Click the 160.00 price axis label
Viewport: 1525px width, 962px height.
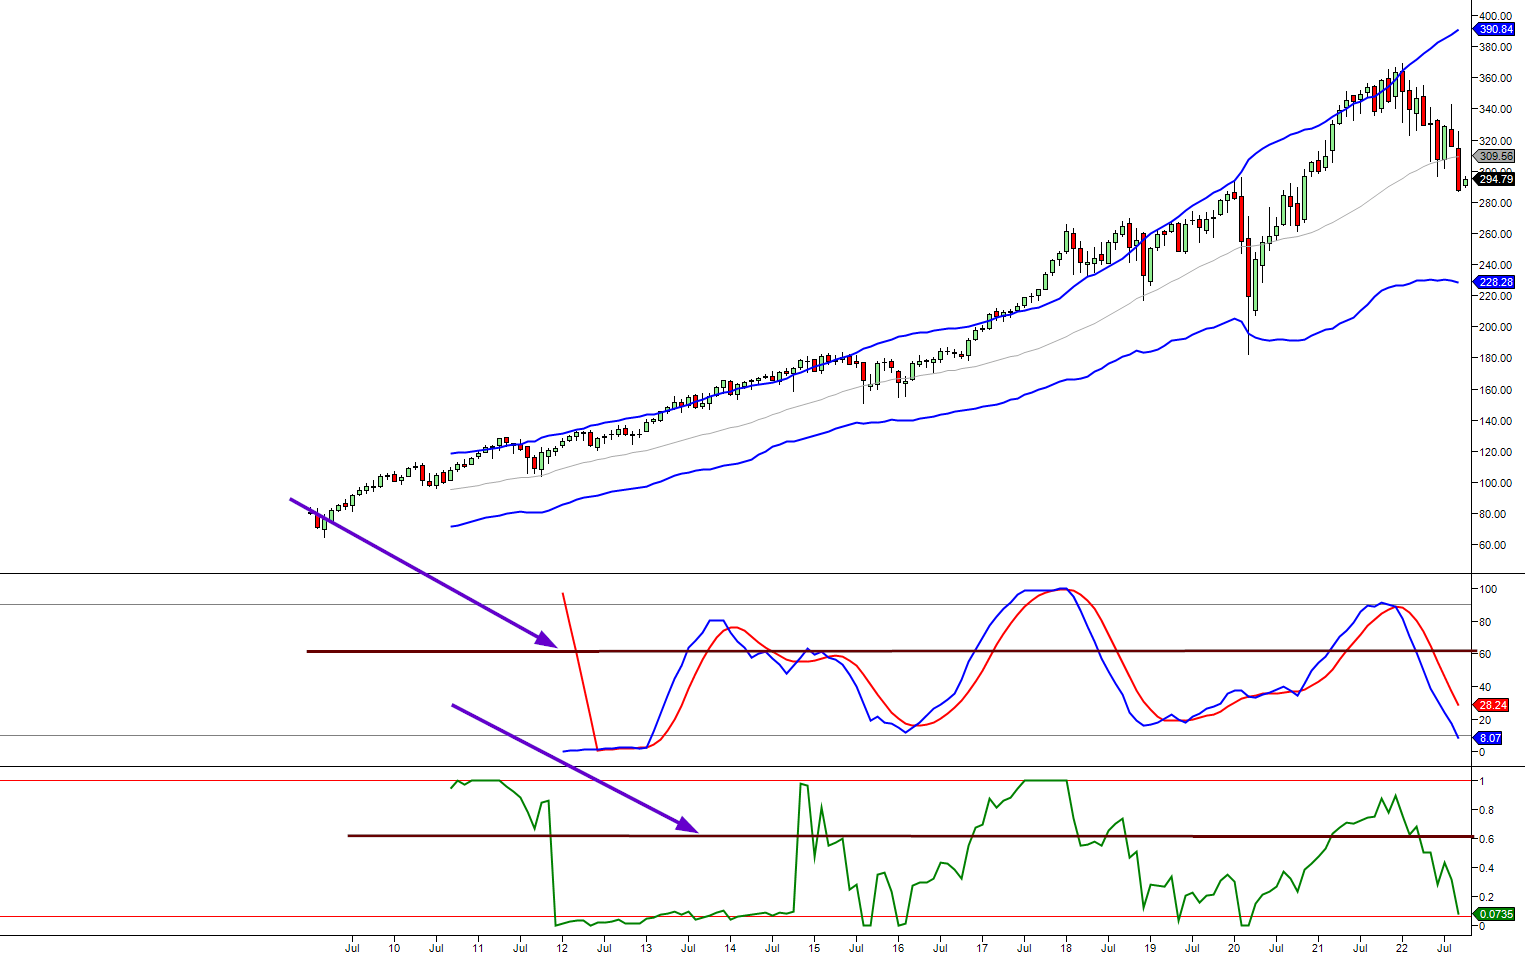[x=1495, y=390]
